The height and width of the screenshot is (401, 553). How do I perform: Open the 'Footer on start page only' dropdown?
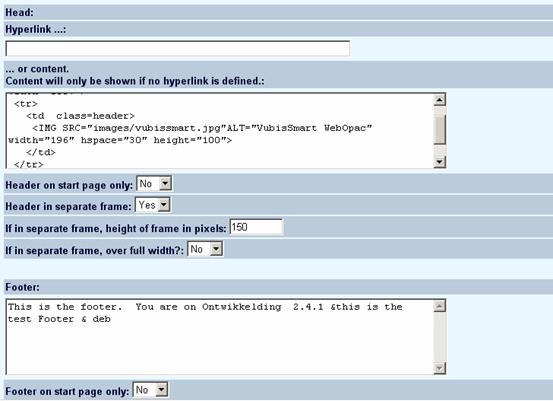[150, 390]
